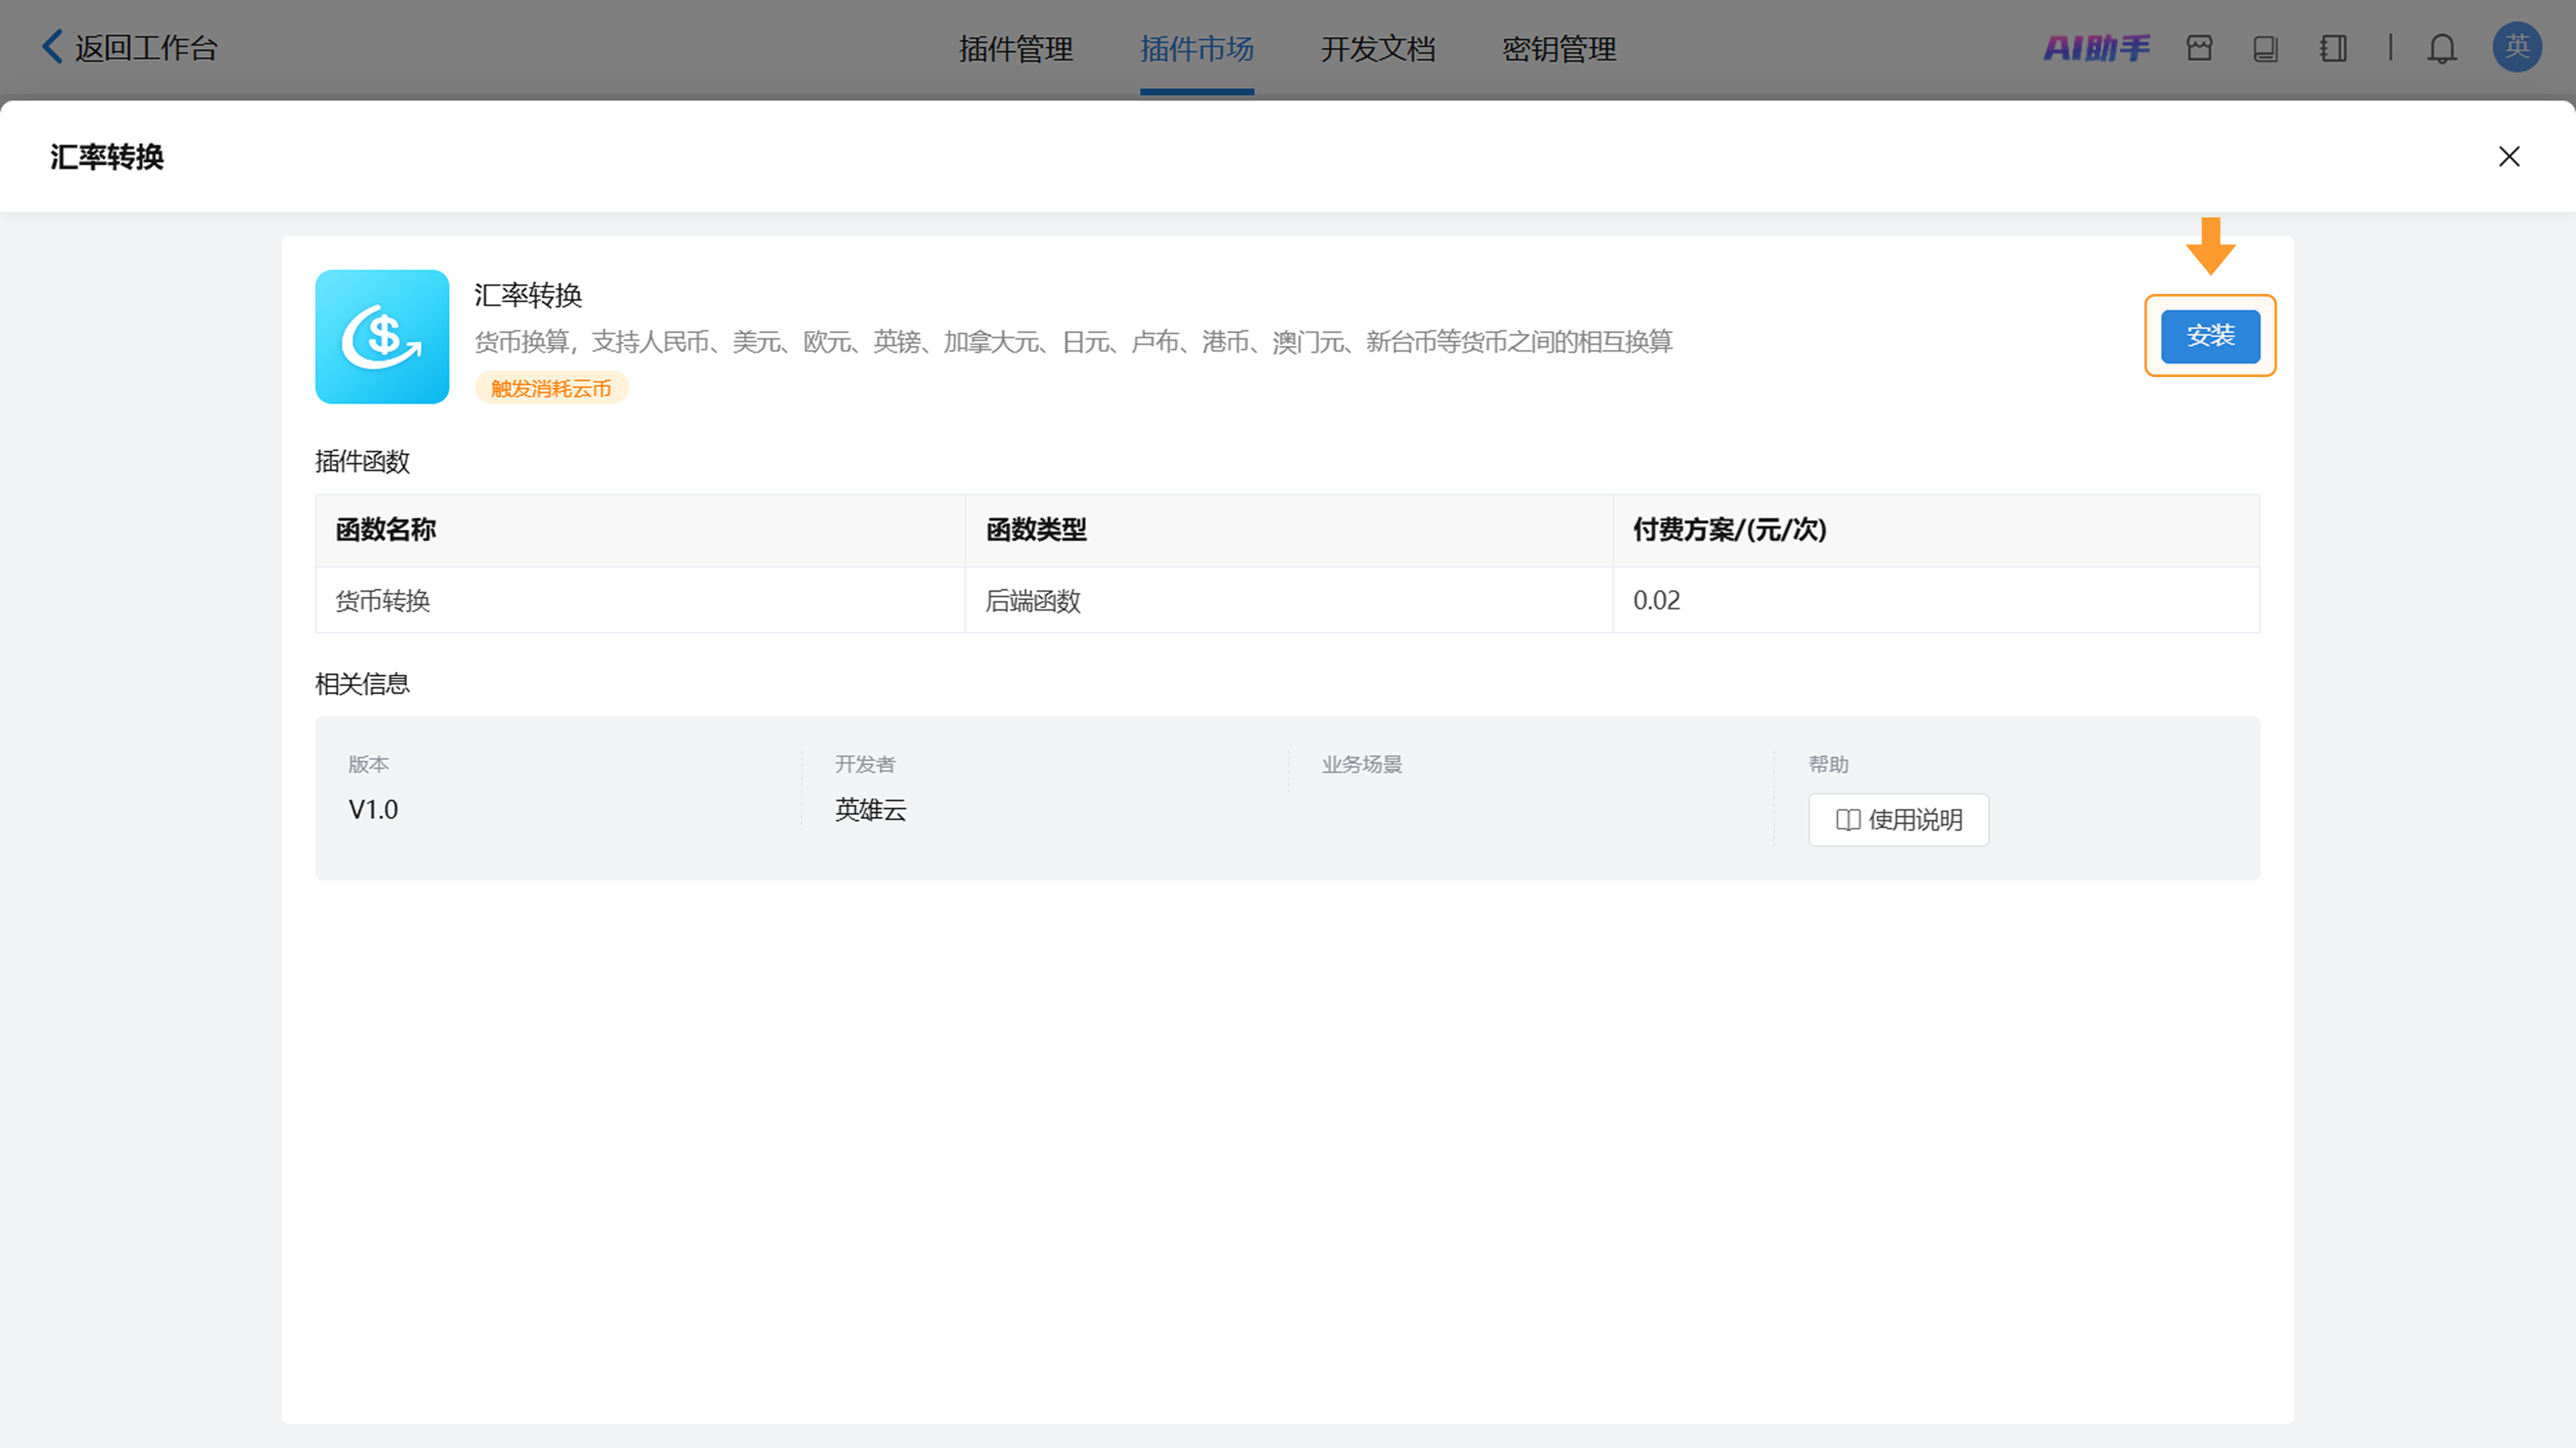Close the 汇率转换 detail panel
The width and height of the screenshot is (2576, 1448).
point(2509,156)
